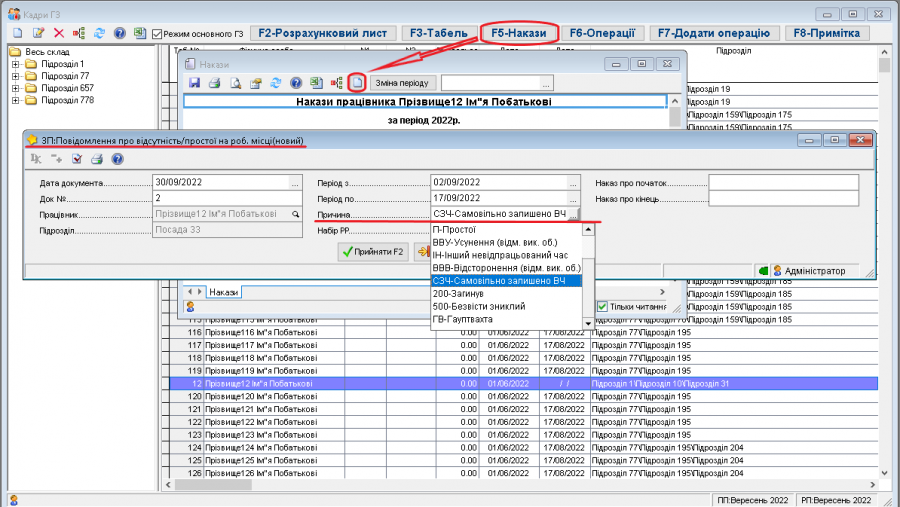
Task: Click the printer icon in Накази toolbar
Action: [x=215, y=83]
